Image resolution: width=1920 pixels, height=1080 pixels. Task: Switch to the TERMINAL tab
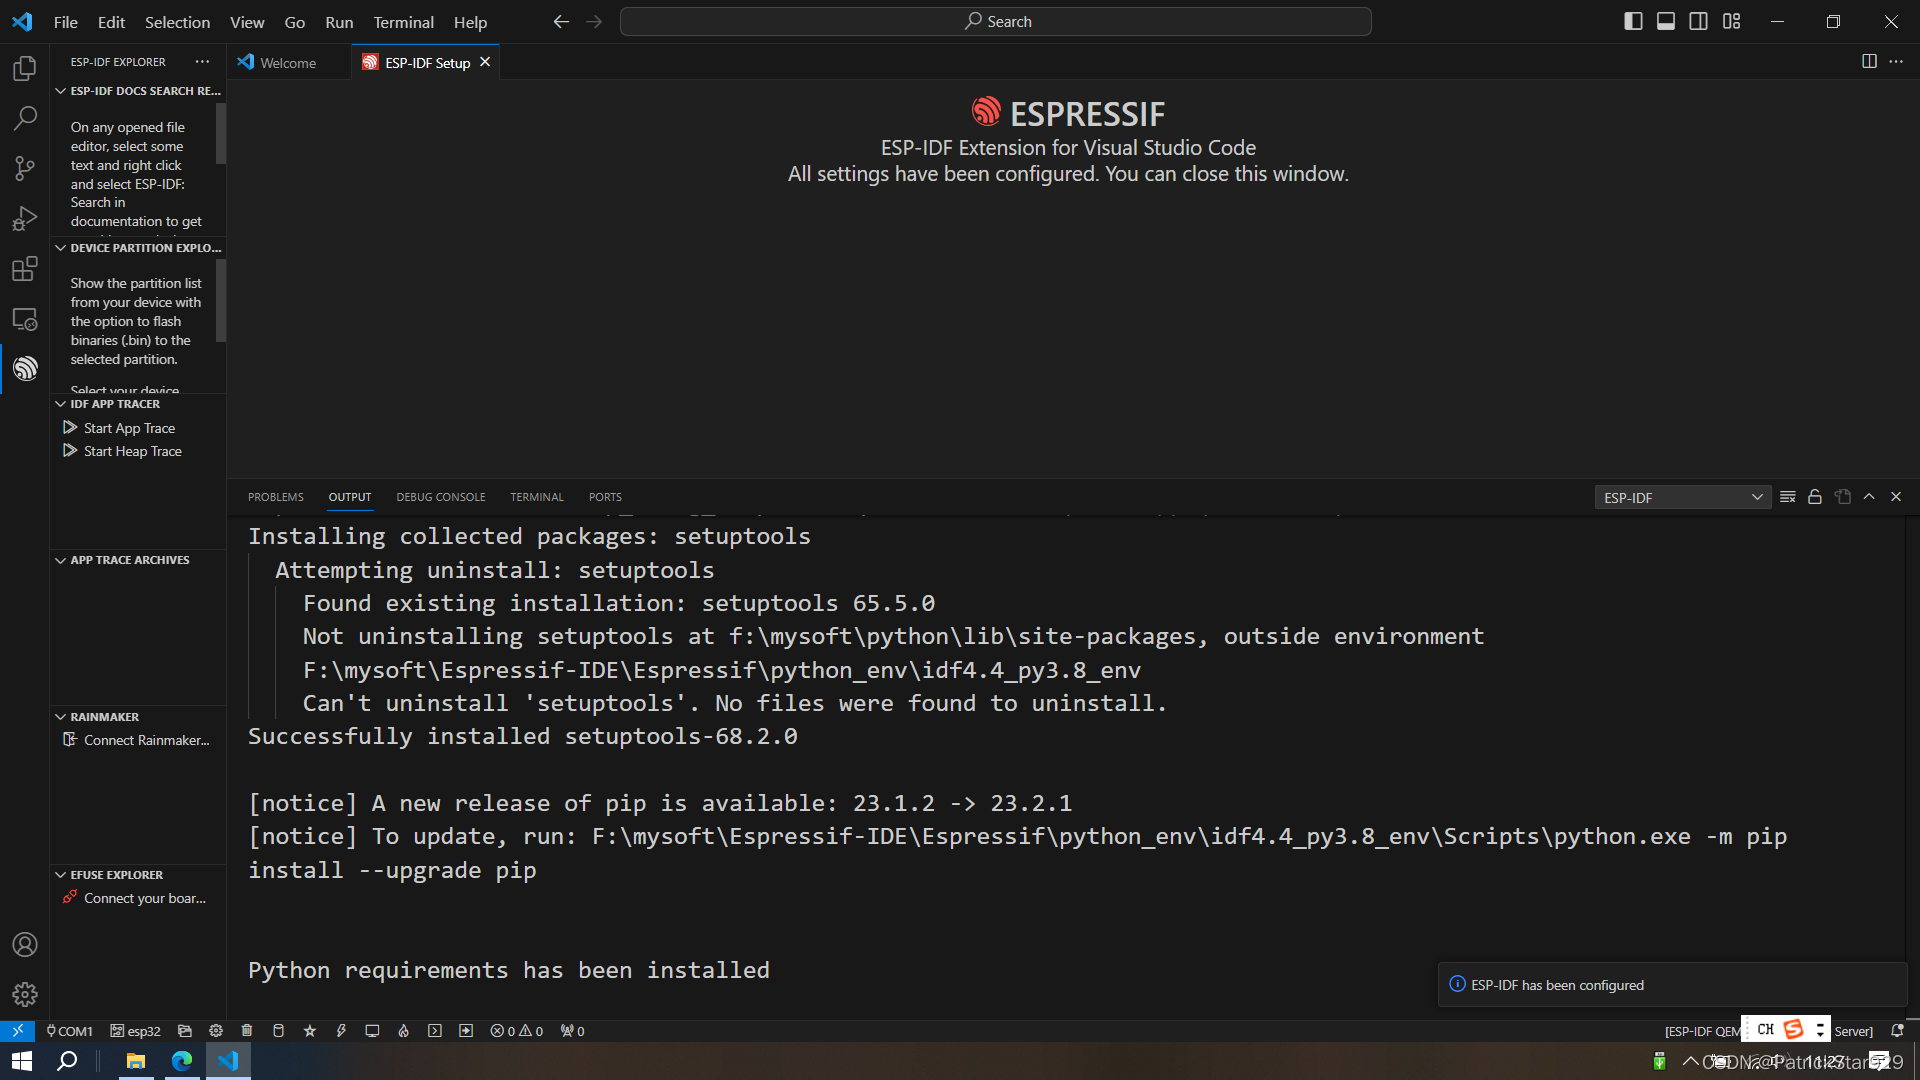coord(537,496)
